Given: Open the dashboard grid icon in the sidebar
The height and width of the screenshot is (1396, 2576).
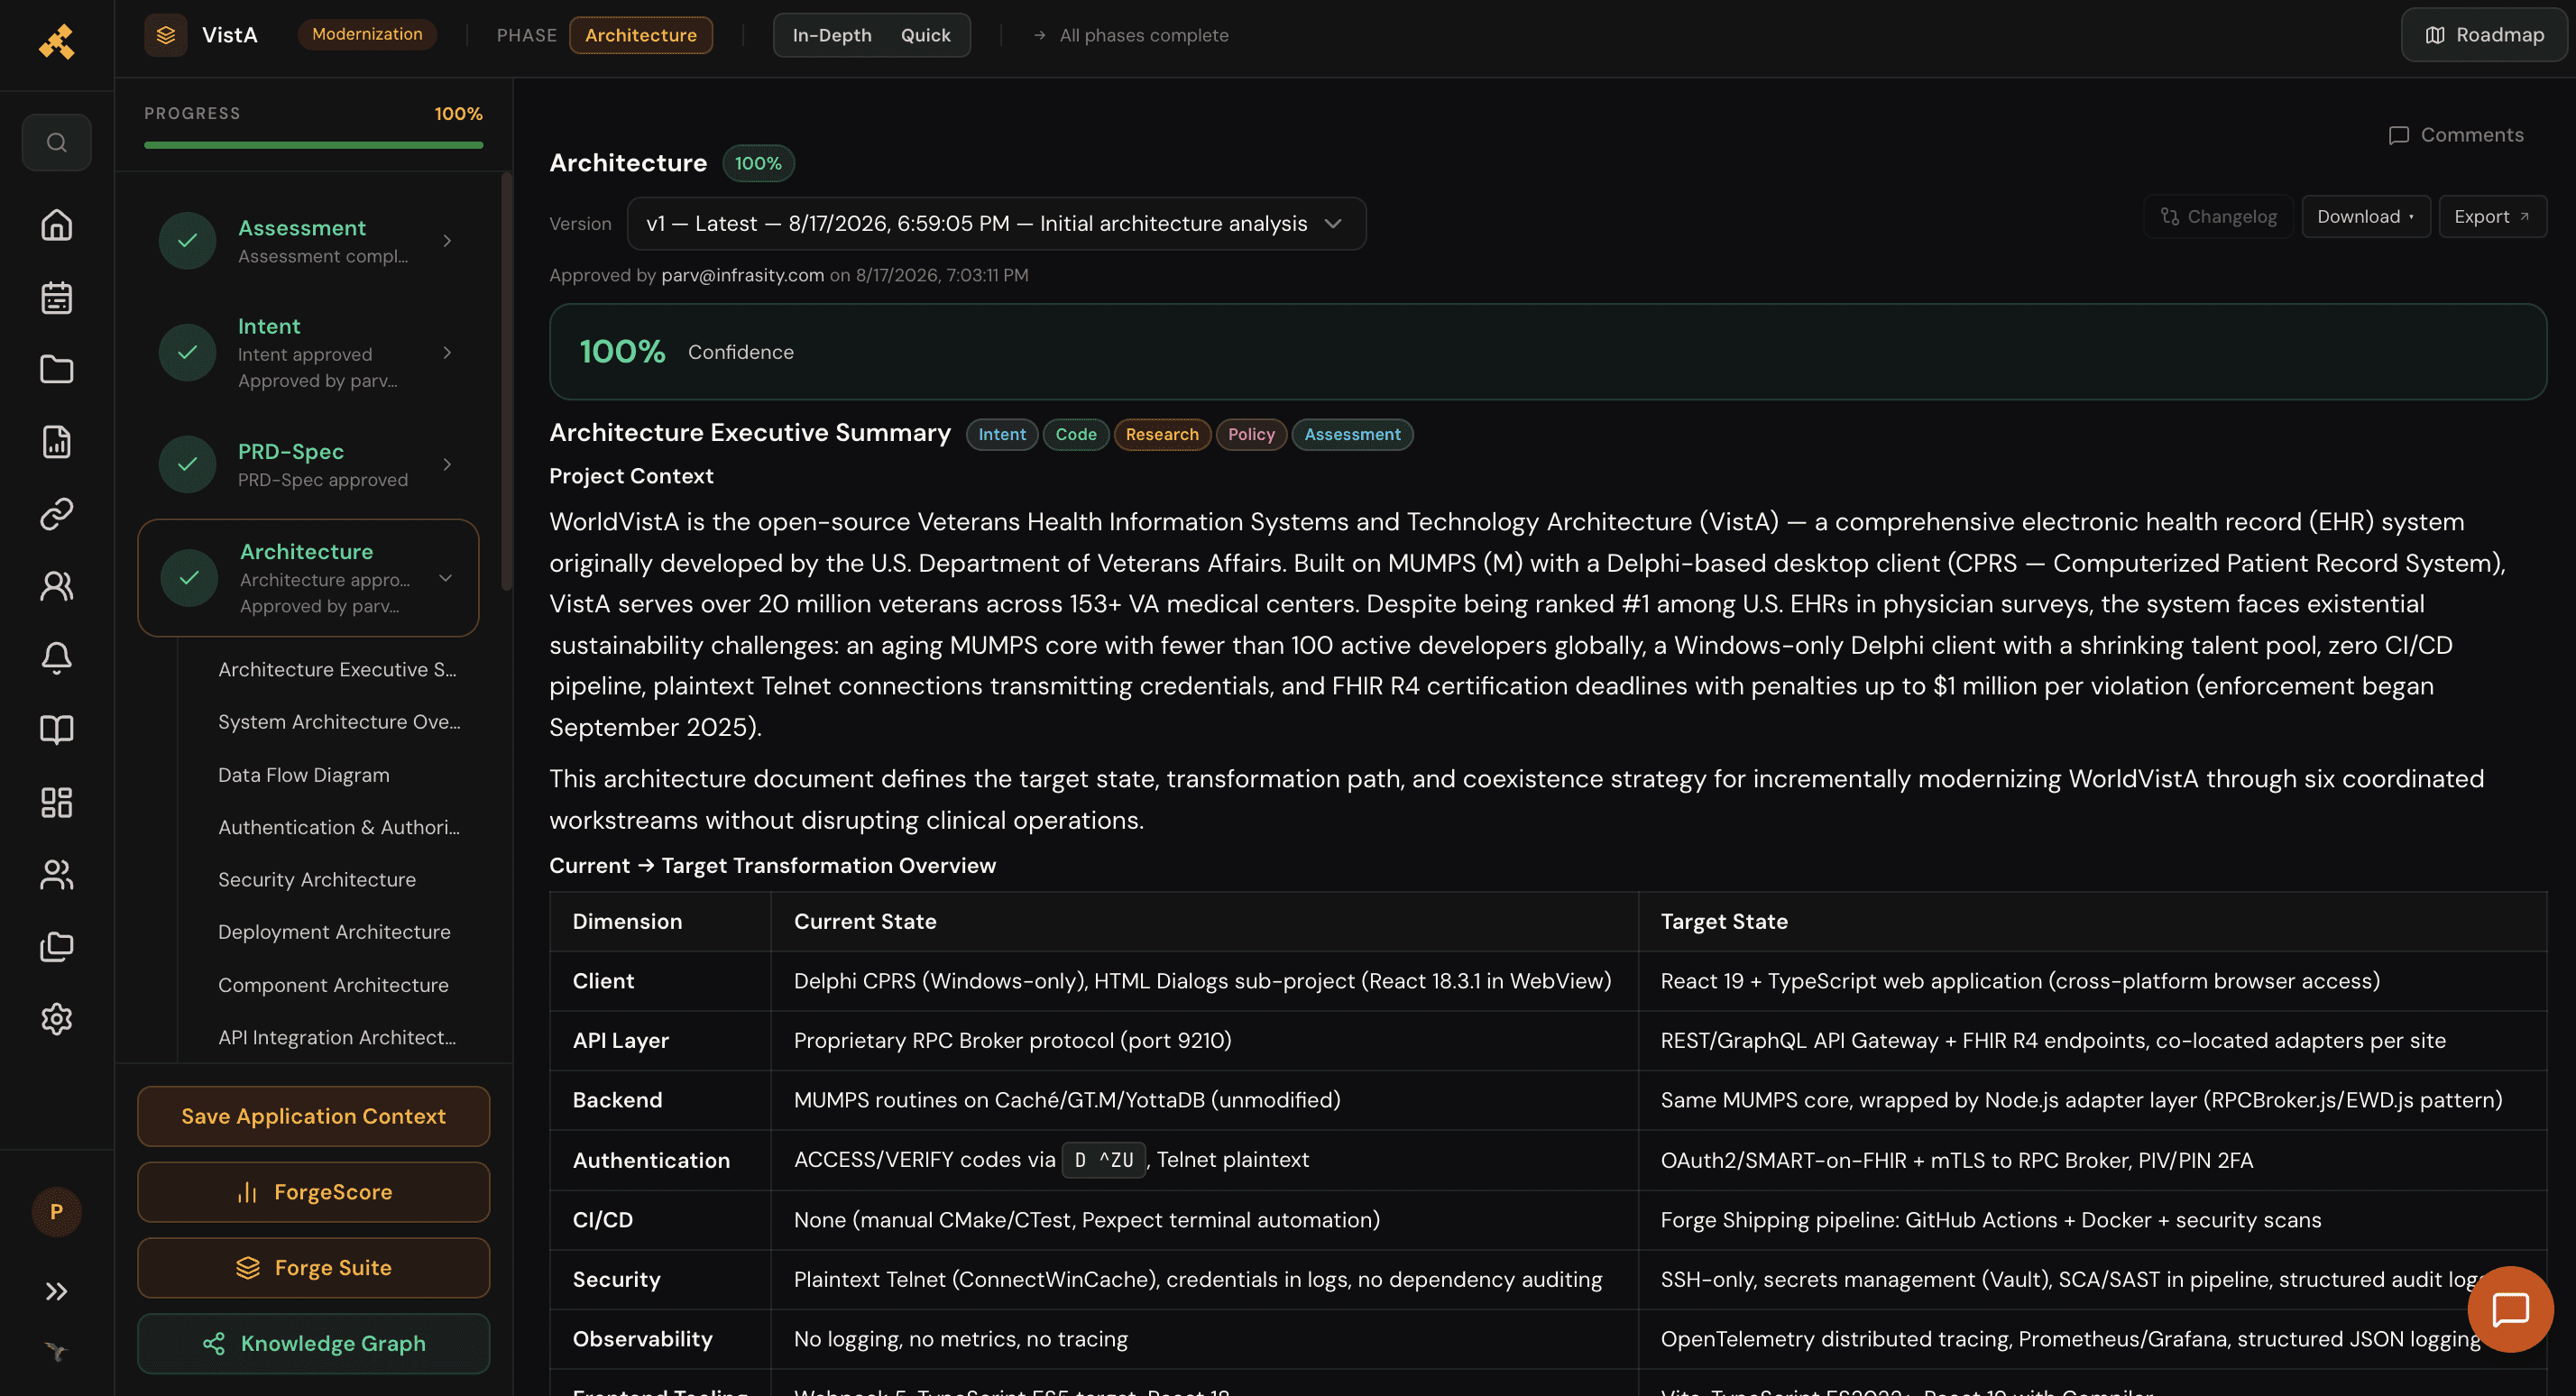Looking at the screenshot, I should tap(57, 802).
